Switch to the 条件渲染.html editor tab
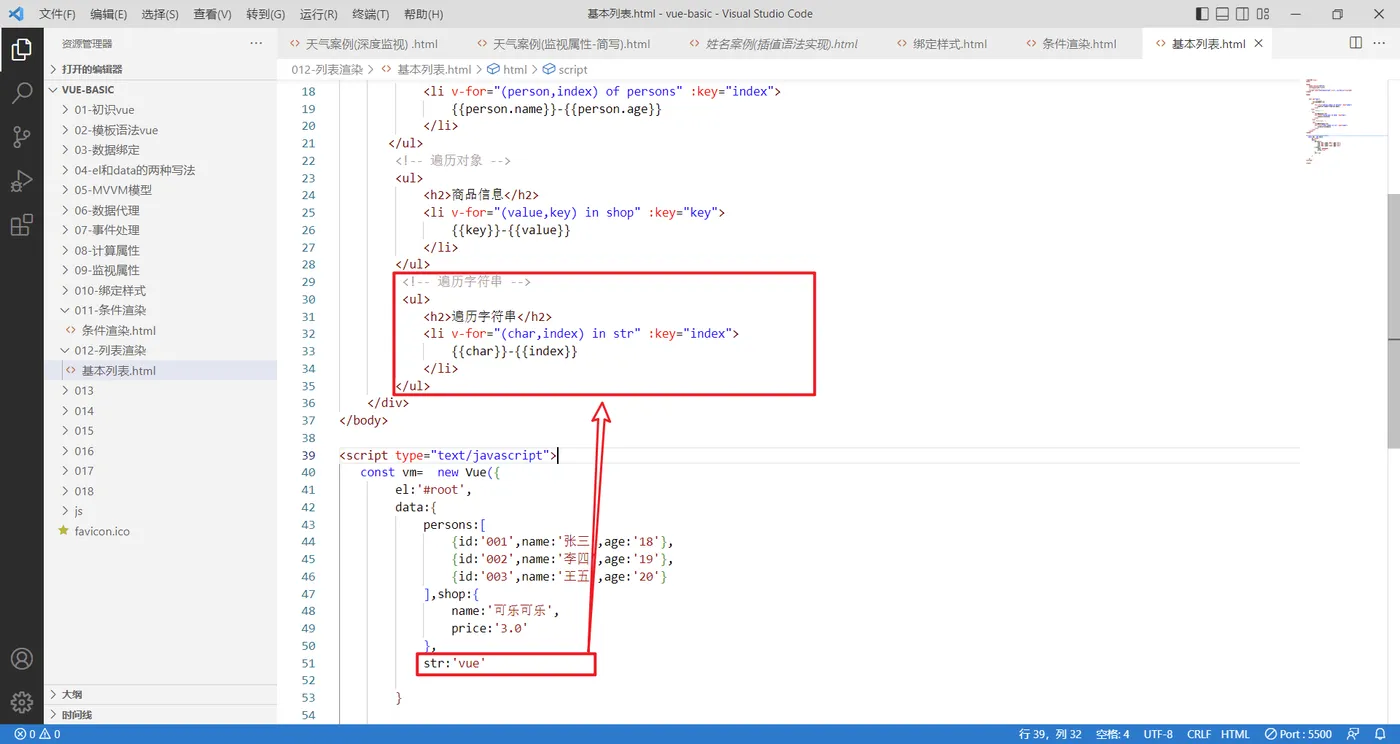Screen dimensions: 1400x744 point(1079,44)
